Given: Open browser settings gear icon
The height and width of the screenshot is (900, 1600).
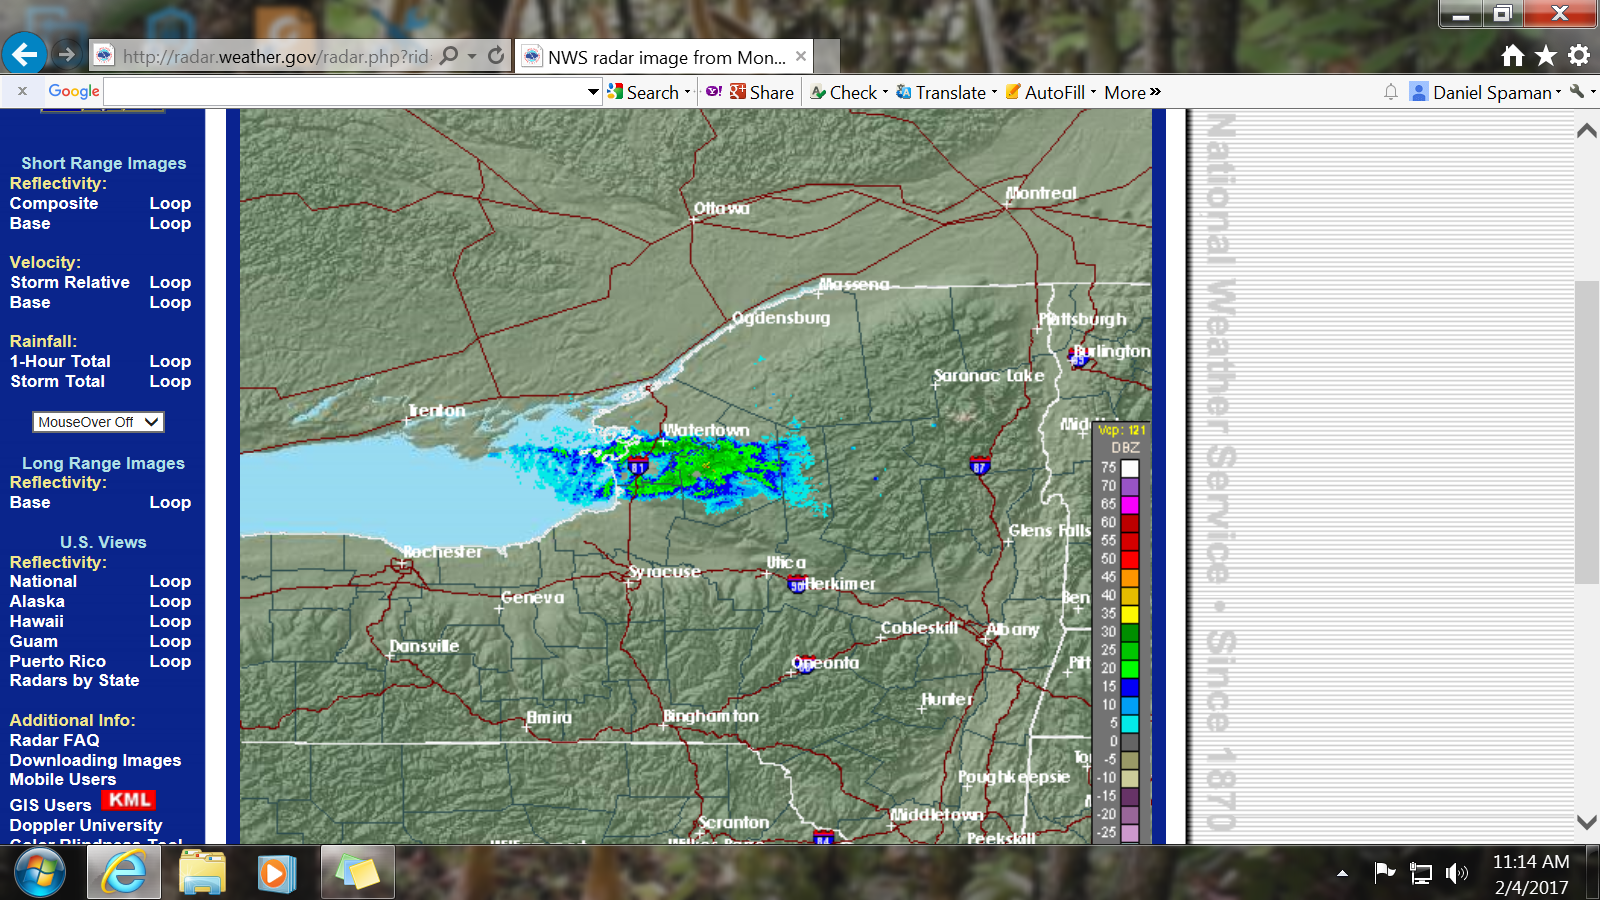Looking at the screenshot, I should click(x=1579, y=56).
